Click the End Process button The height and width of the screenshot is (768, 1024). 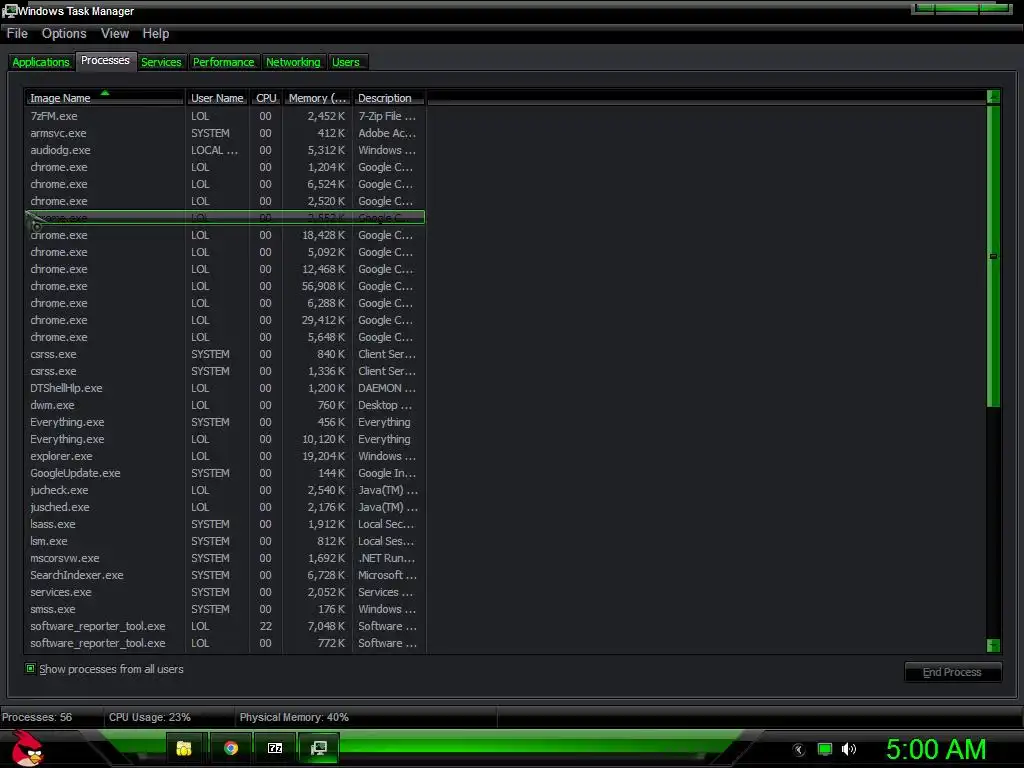click(x=952, y=672)
